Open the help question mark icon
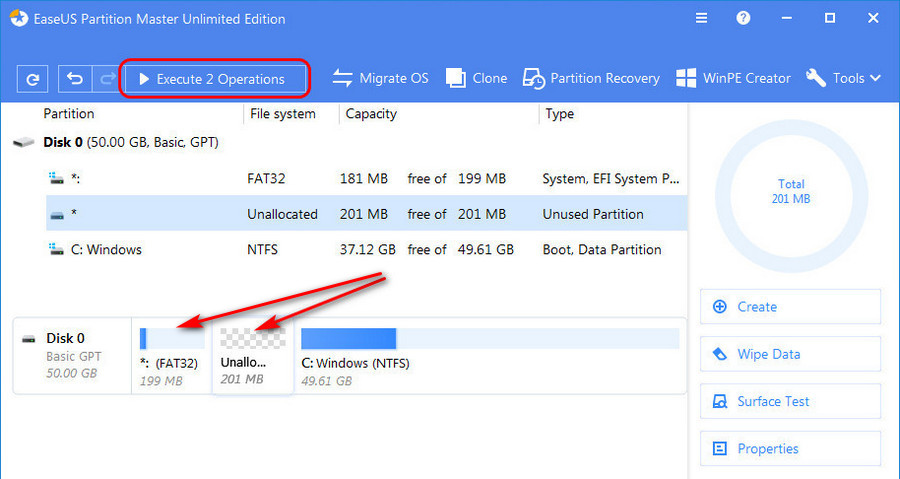The image size is (900, 479). 743,18
